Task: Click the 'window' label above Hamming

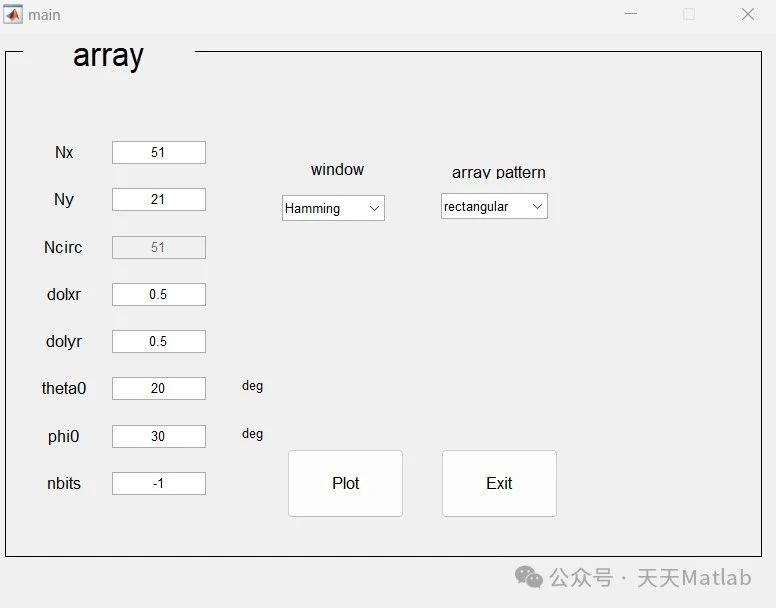Action: pyautogui.click(x=338, y=170)
